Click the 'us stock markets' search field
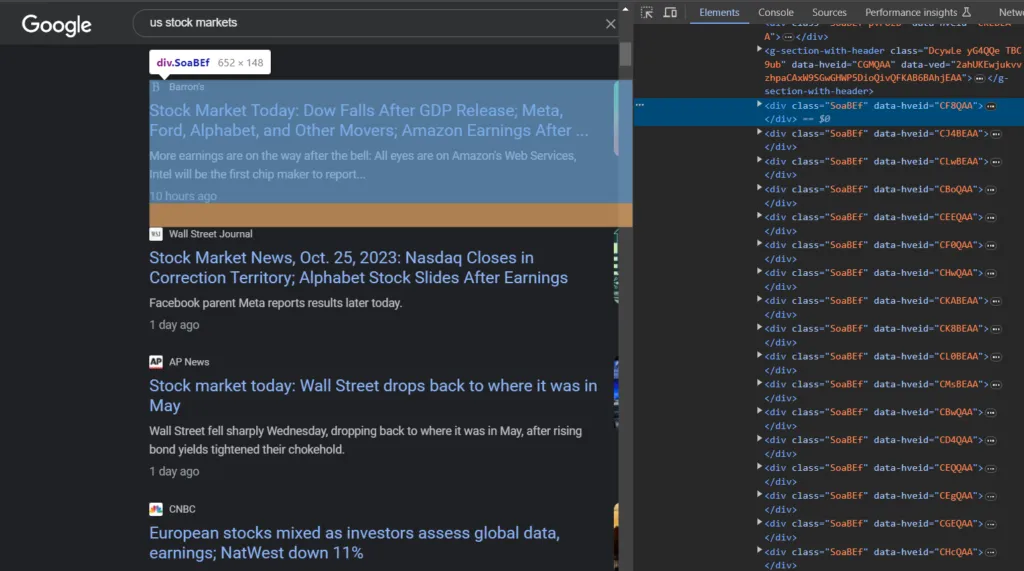Viewport: 1024px width, 571px height. 370,23
